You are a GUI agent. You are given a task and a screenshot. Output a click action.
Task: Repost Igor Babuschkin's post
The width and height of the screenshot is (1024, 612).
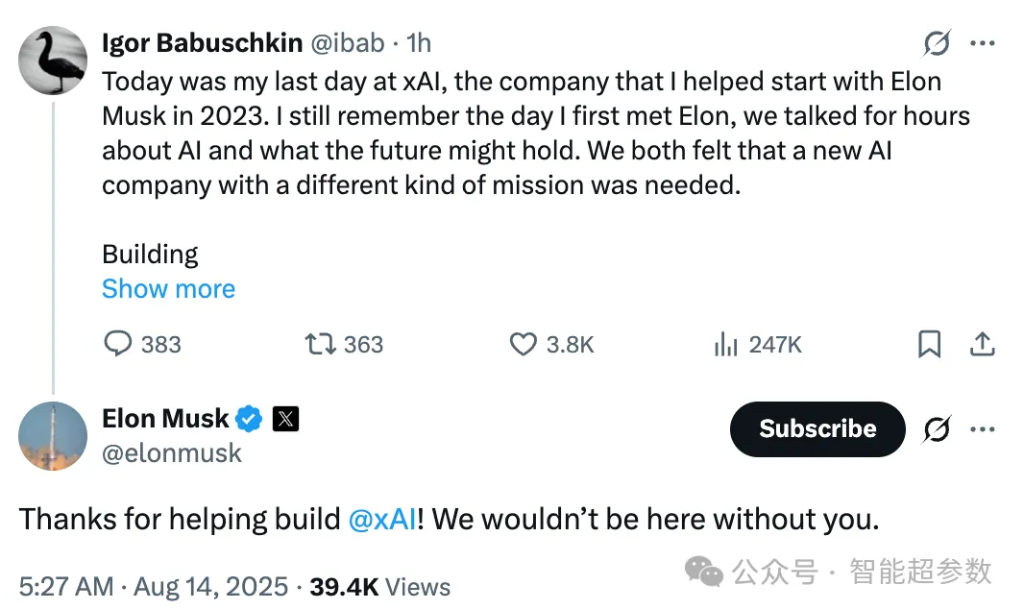click(319, 344)
